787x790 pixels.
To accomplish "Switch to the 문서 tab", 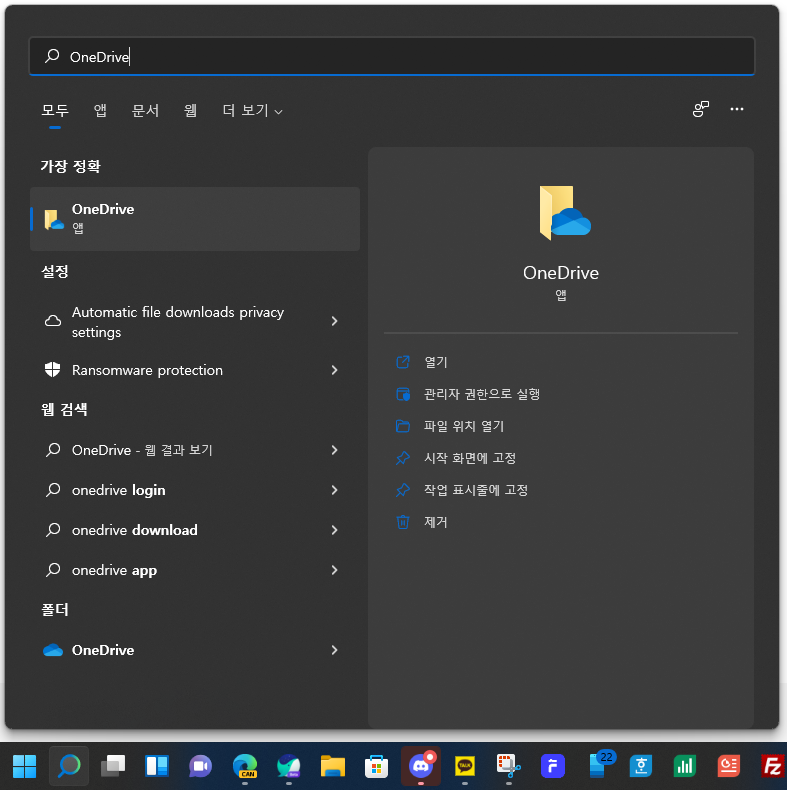I will [x=145, y=110].
